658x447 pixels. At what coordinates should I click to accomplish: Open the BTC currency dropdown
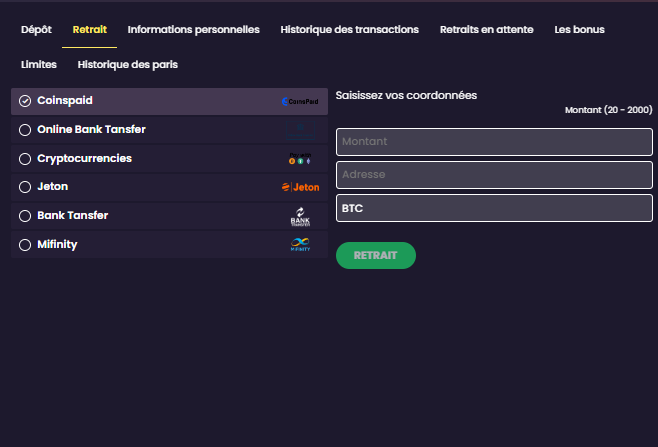[x=494, y=208]
